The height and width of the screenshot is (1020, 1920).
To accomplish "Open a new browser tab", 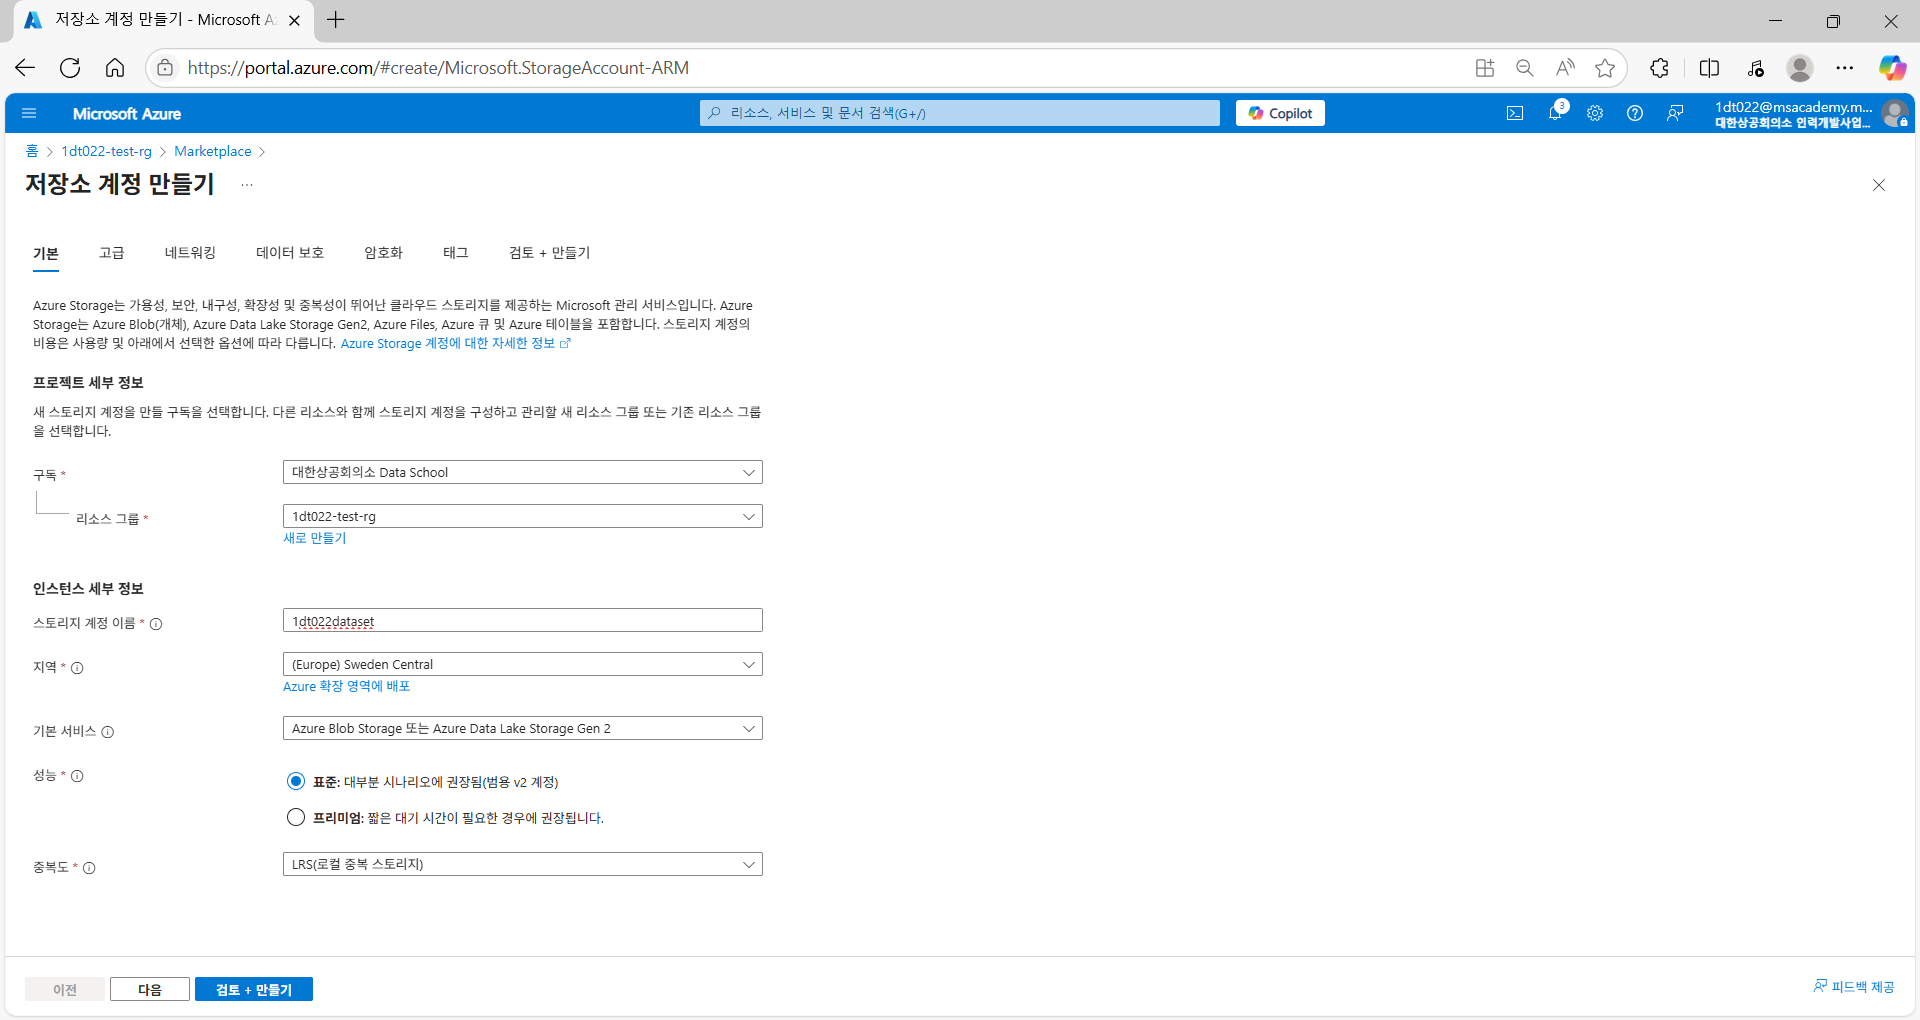I will pyautogui.click(x=336, y=20).
